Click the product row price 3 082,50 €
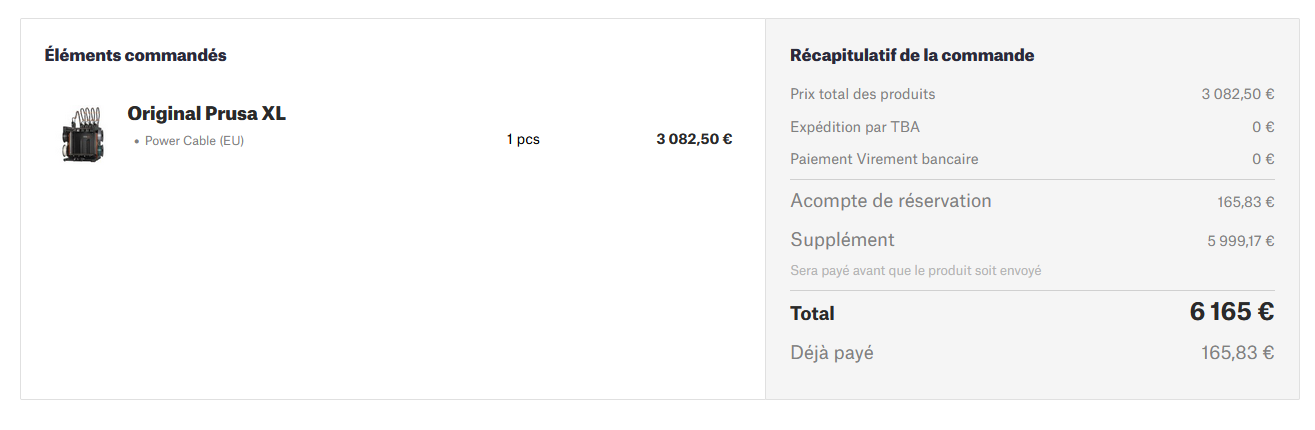The width and height of the screenshot is (1315, 430). click(694, 139)
